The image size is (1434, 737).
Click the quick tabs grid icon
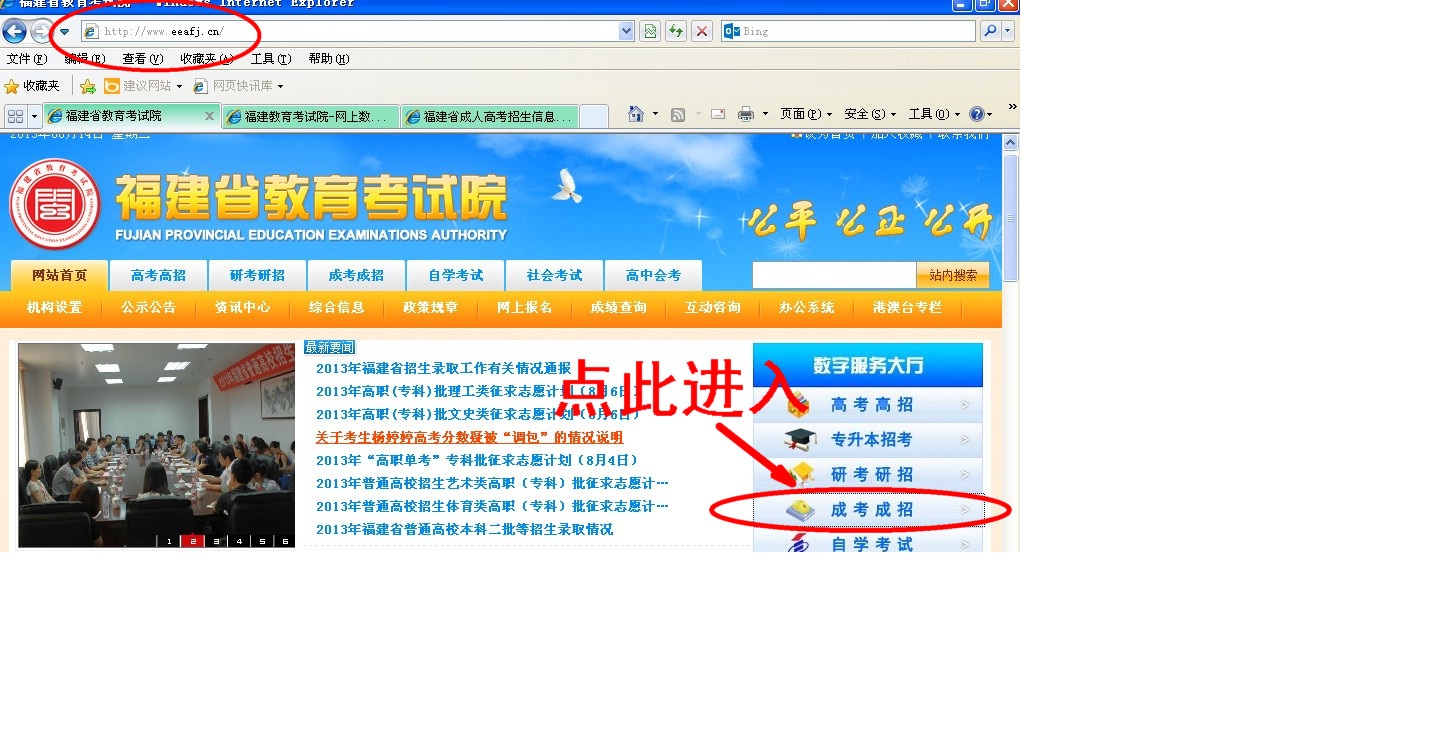(x=15, y=116)
